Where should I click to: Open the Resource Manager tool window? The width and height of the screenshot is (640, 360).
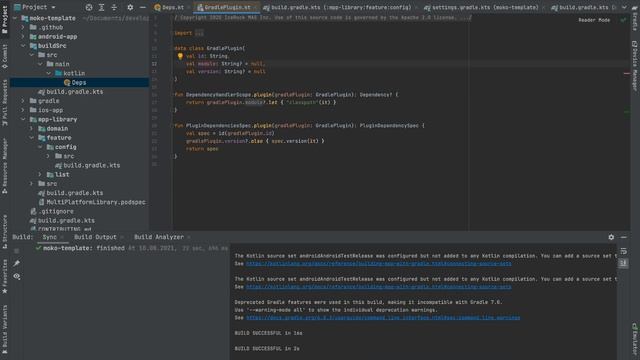coord(4,165)
